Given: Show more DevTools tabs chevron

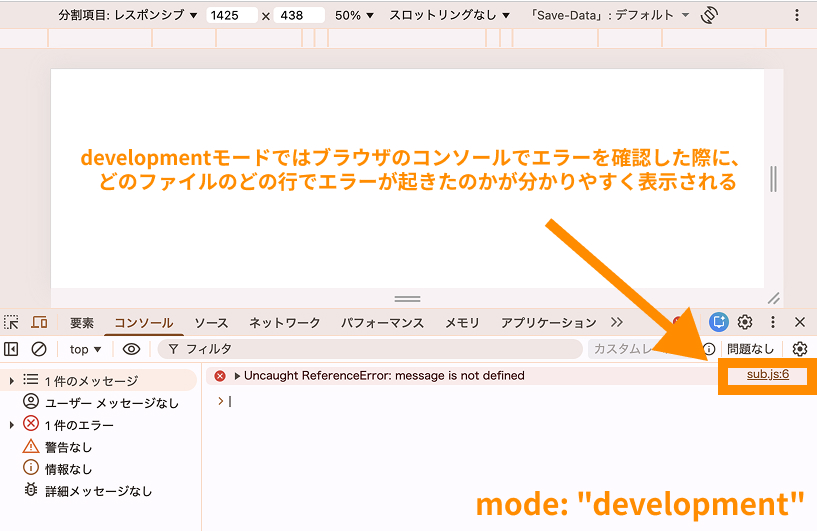Looking at the screenshot, I should (617, 322).
